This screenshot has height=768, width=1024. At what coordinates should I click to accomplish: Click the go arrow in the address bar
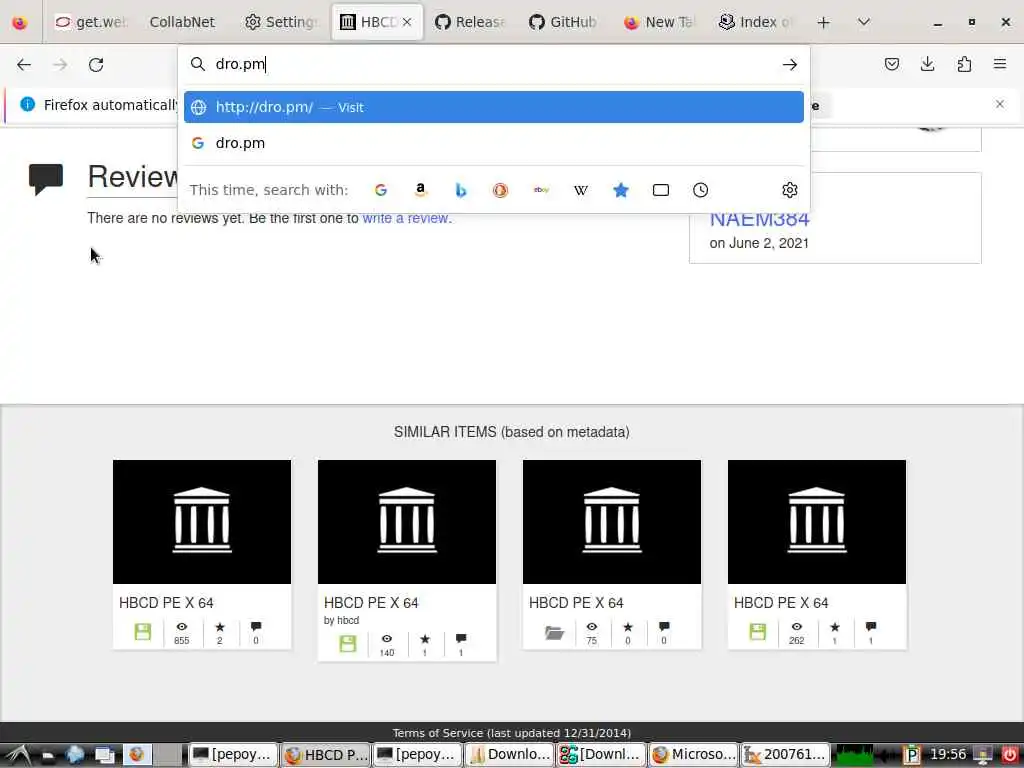click(x=790, y=64)
